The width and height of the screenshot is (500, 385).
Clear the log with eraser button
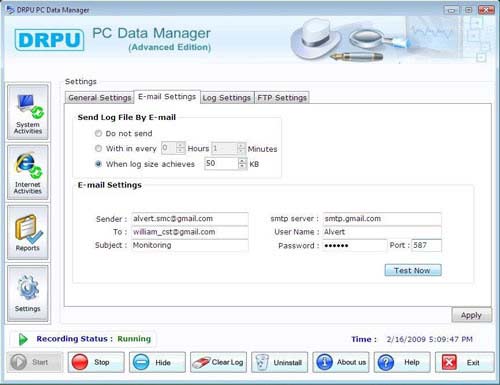218,362
